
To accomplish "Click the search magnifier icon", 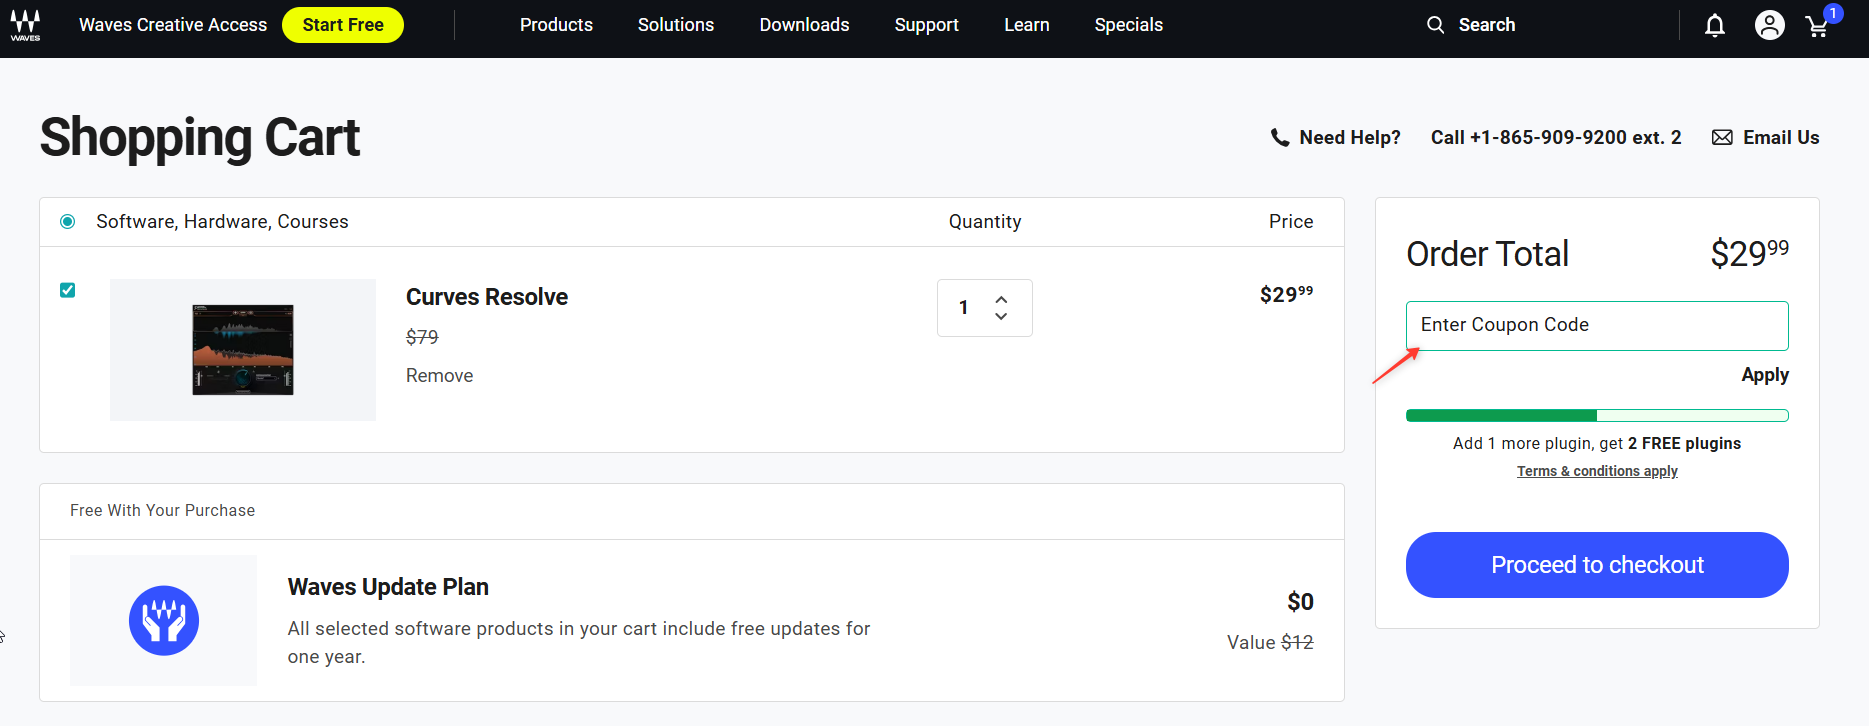I will (x=1435, y=25).
